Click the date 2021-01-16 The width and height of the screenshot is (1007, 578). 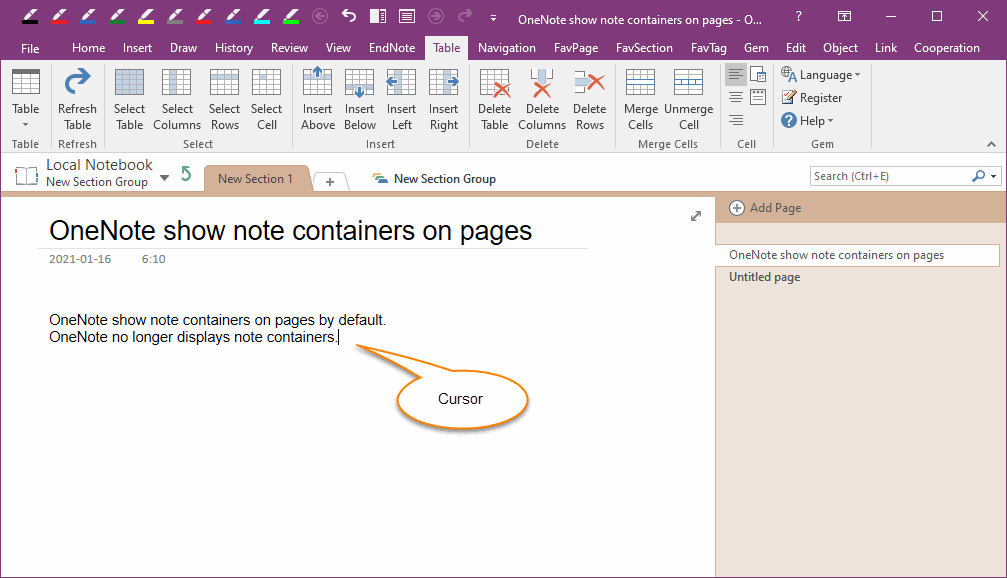[x=80, y=259]
